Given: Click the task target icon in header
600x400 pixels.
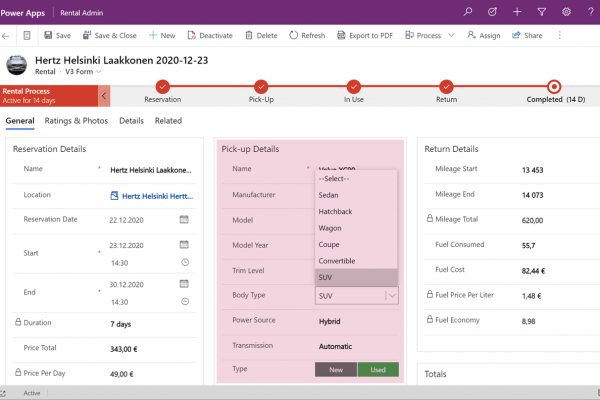Looking at the screenshot, I should click(492, 12).
